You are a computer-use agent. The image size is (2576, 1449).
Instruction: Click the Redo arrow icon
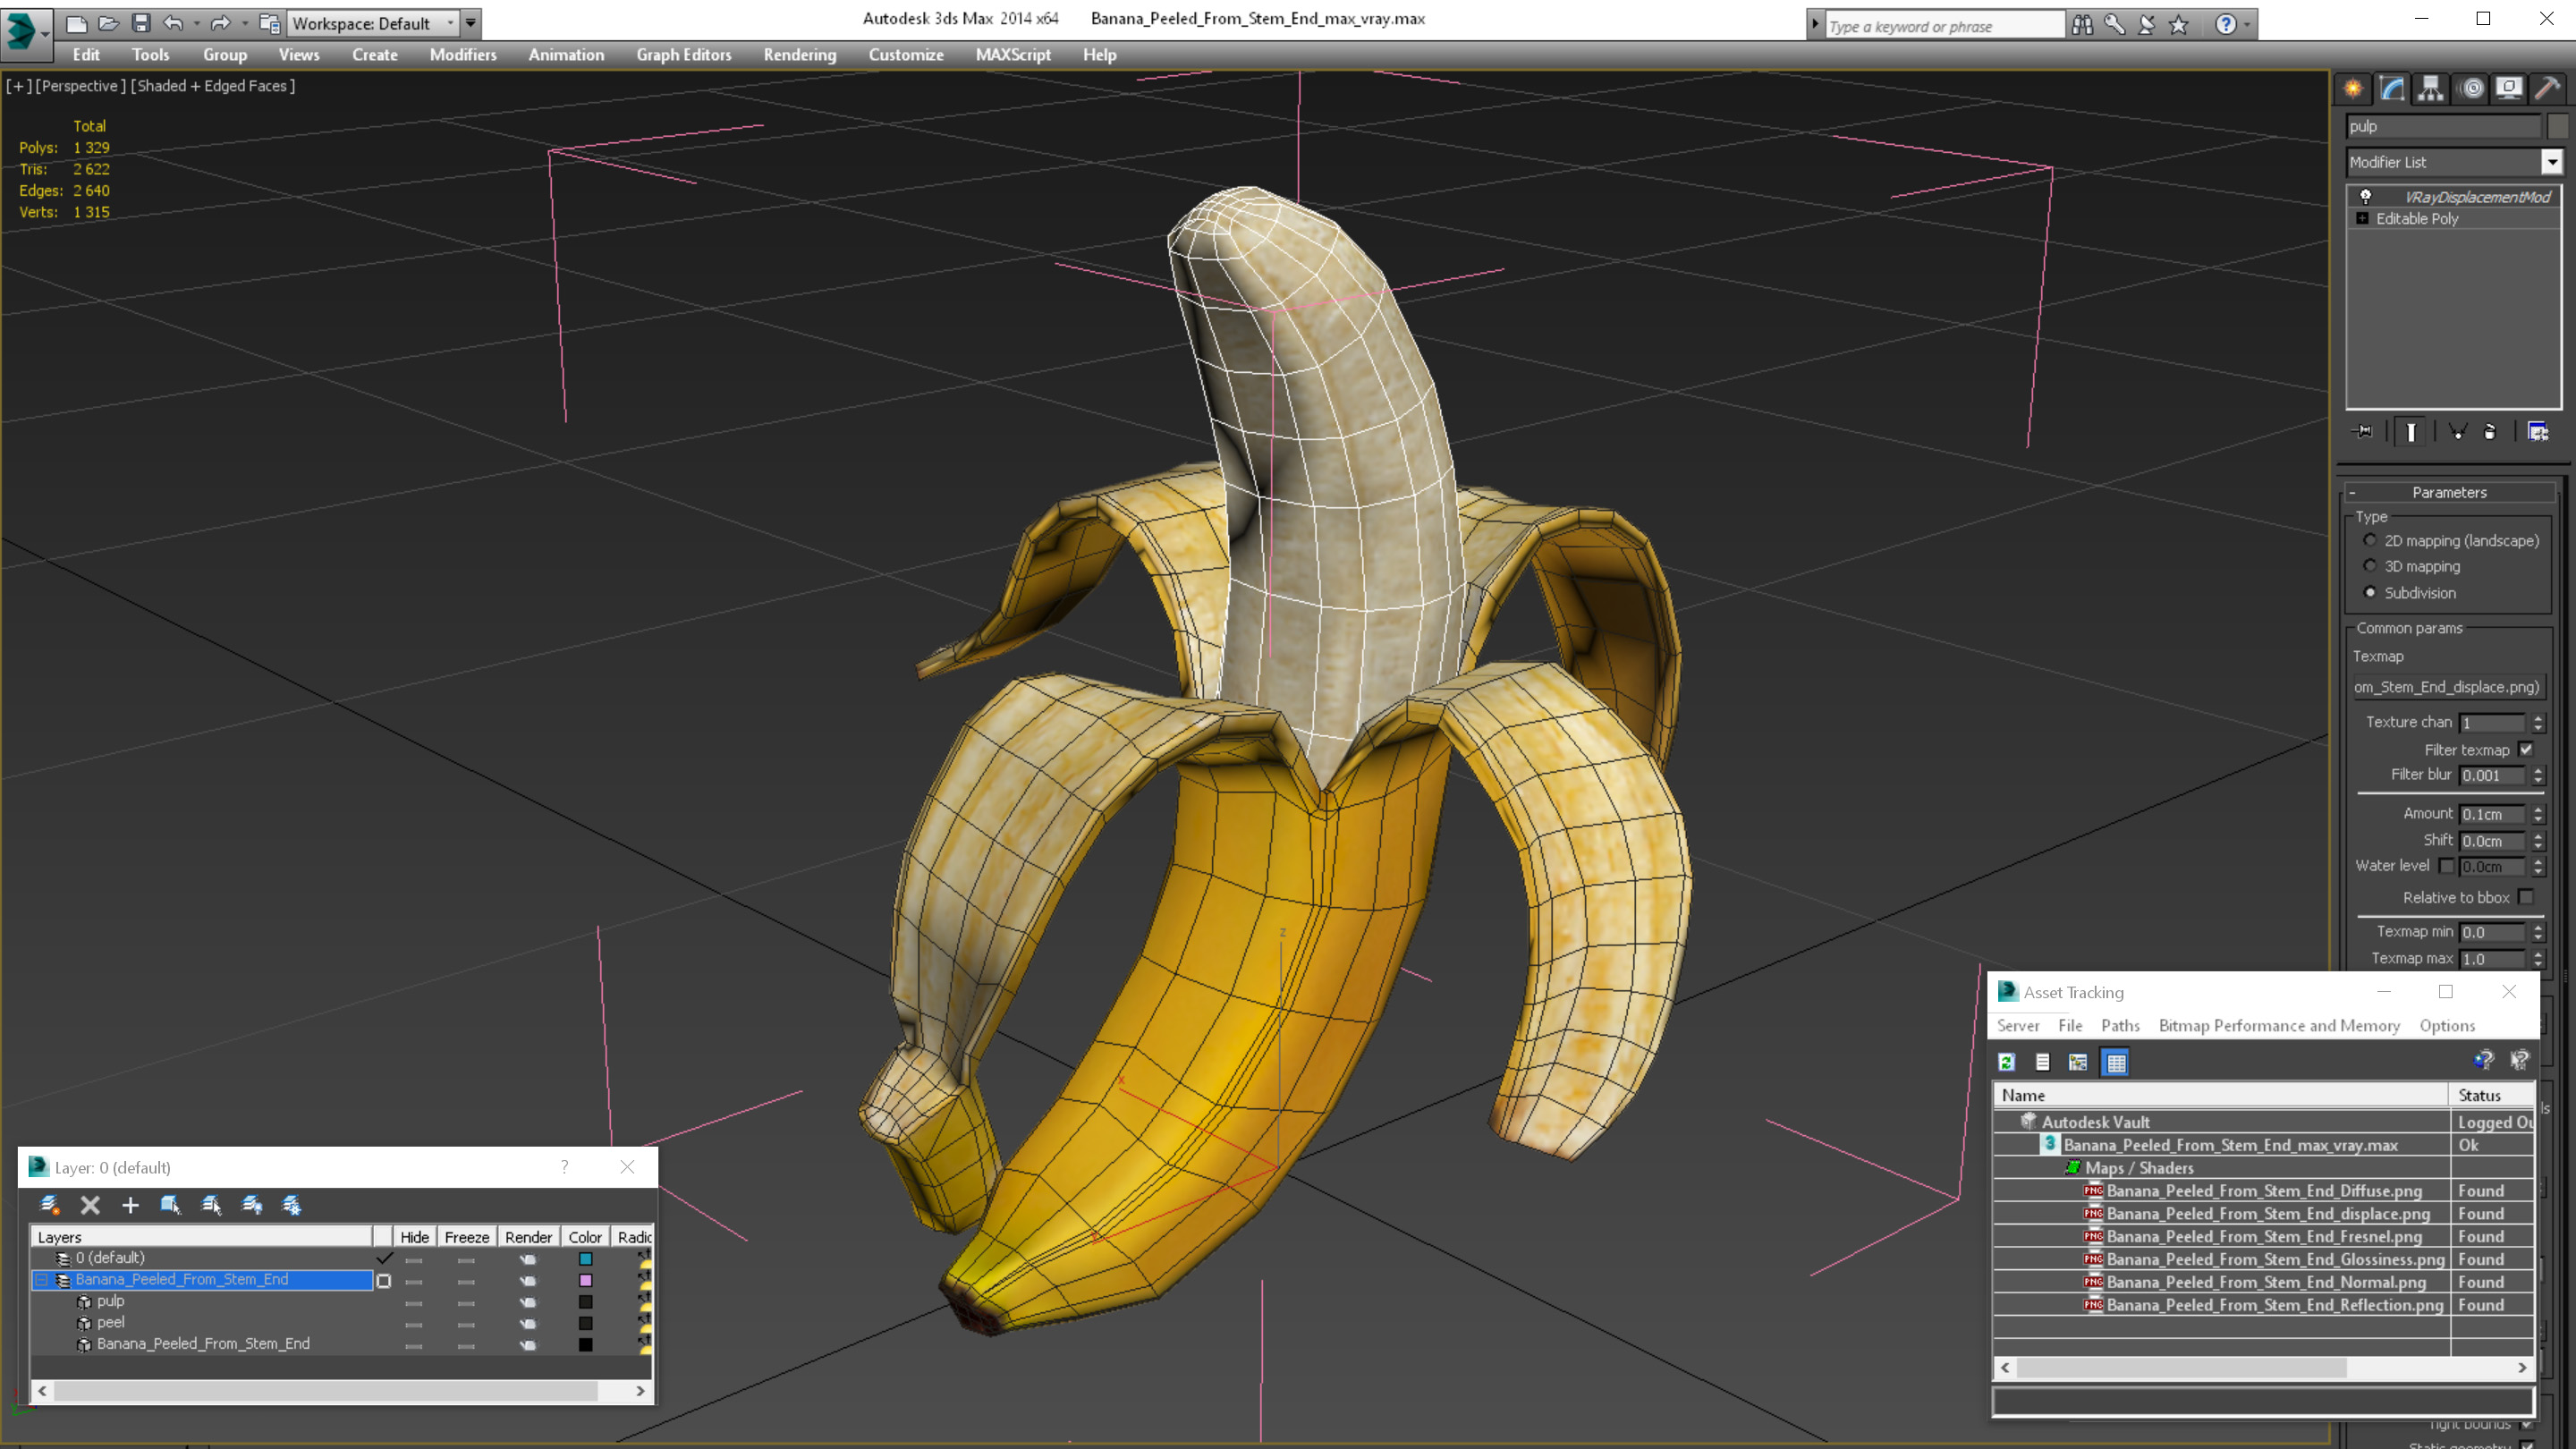221,23
